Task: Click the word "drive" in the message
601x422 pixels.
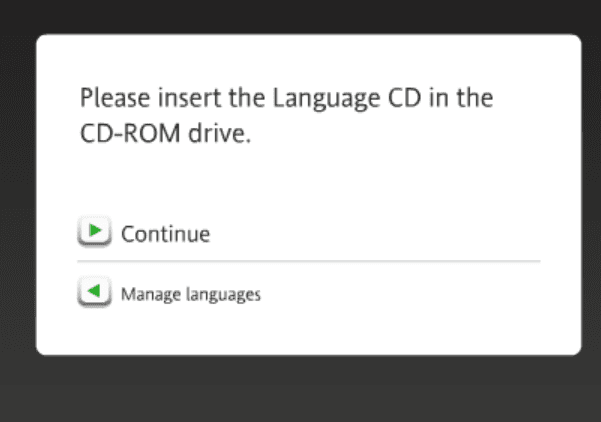Action: click(x=221, y=133)
